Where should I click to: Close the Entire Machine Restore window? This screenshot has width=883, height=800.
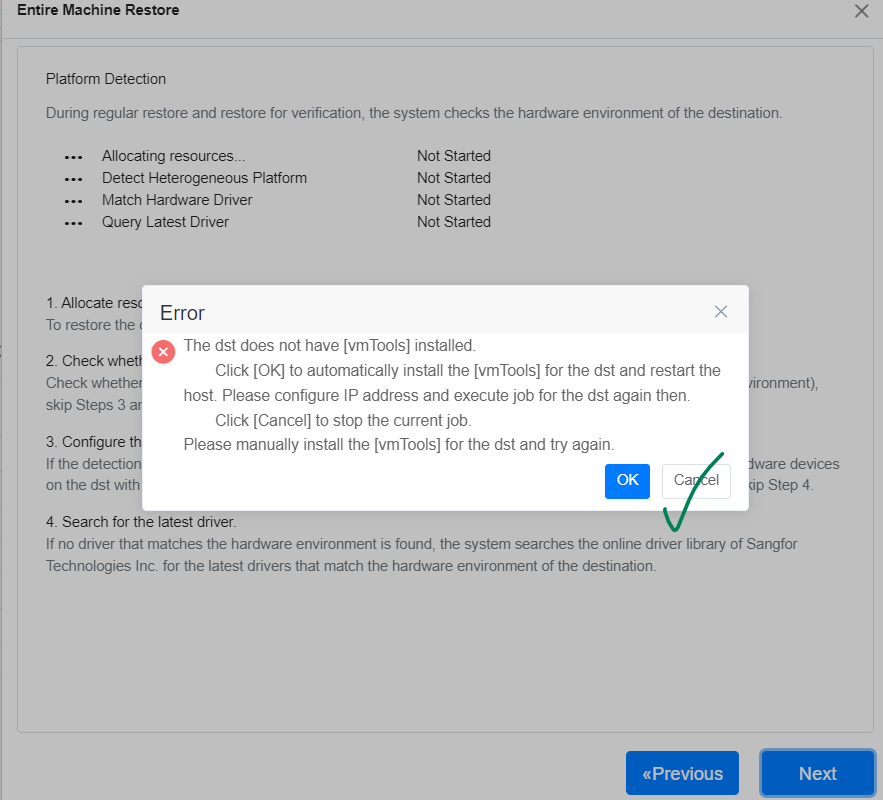pyautogui.click(x=862, y=11)
